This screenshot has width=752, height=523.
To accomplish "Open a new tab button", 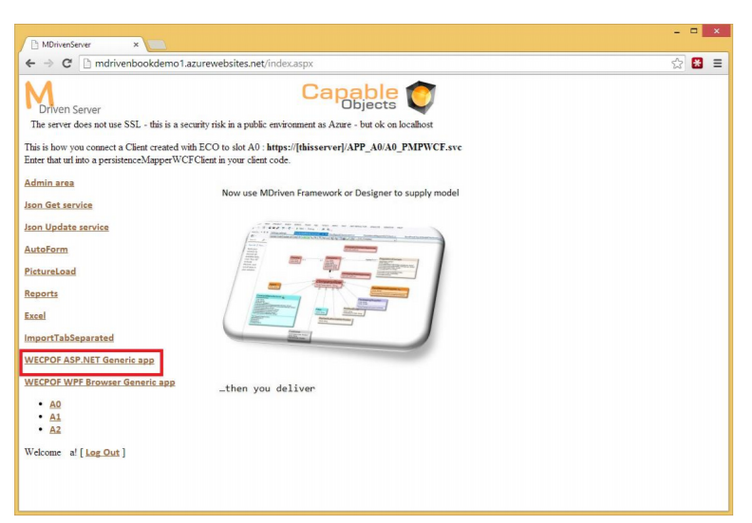I will pyautogui.click(x=157, y=45).
